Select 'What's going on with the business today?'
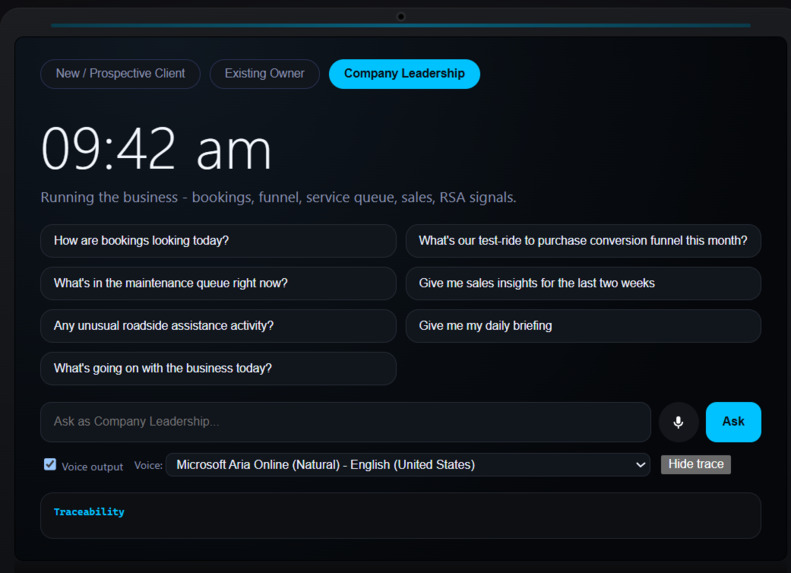This screenshot has width=791, height=573. [x=218, y=368]
